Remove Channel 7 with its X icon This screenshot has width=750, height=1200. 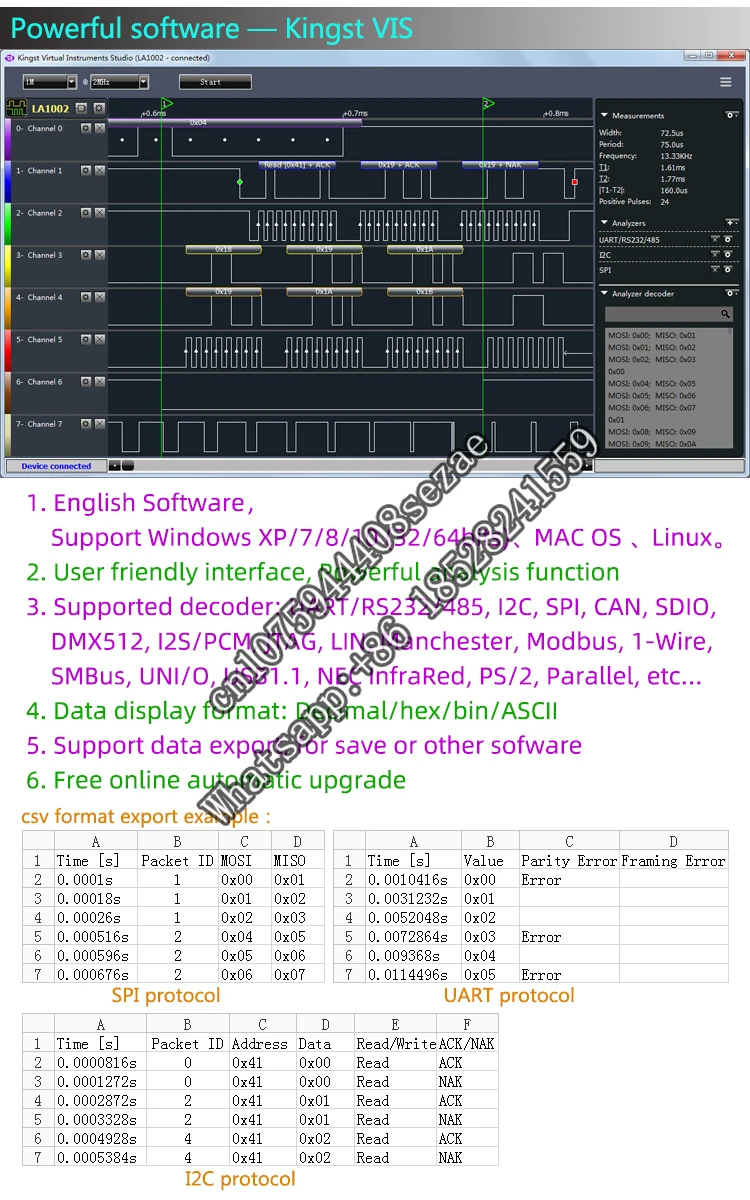(100, 424)
